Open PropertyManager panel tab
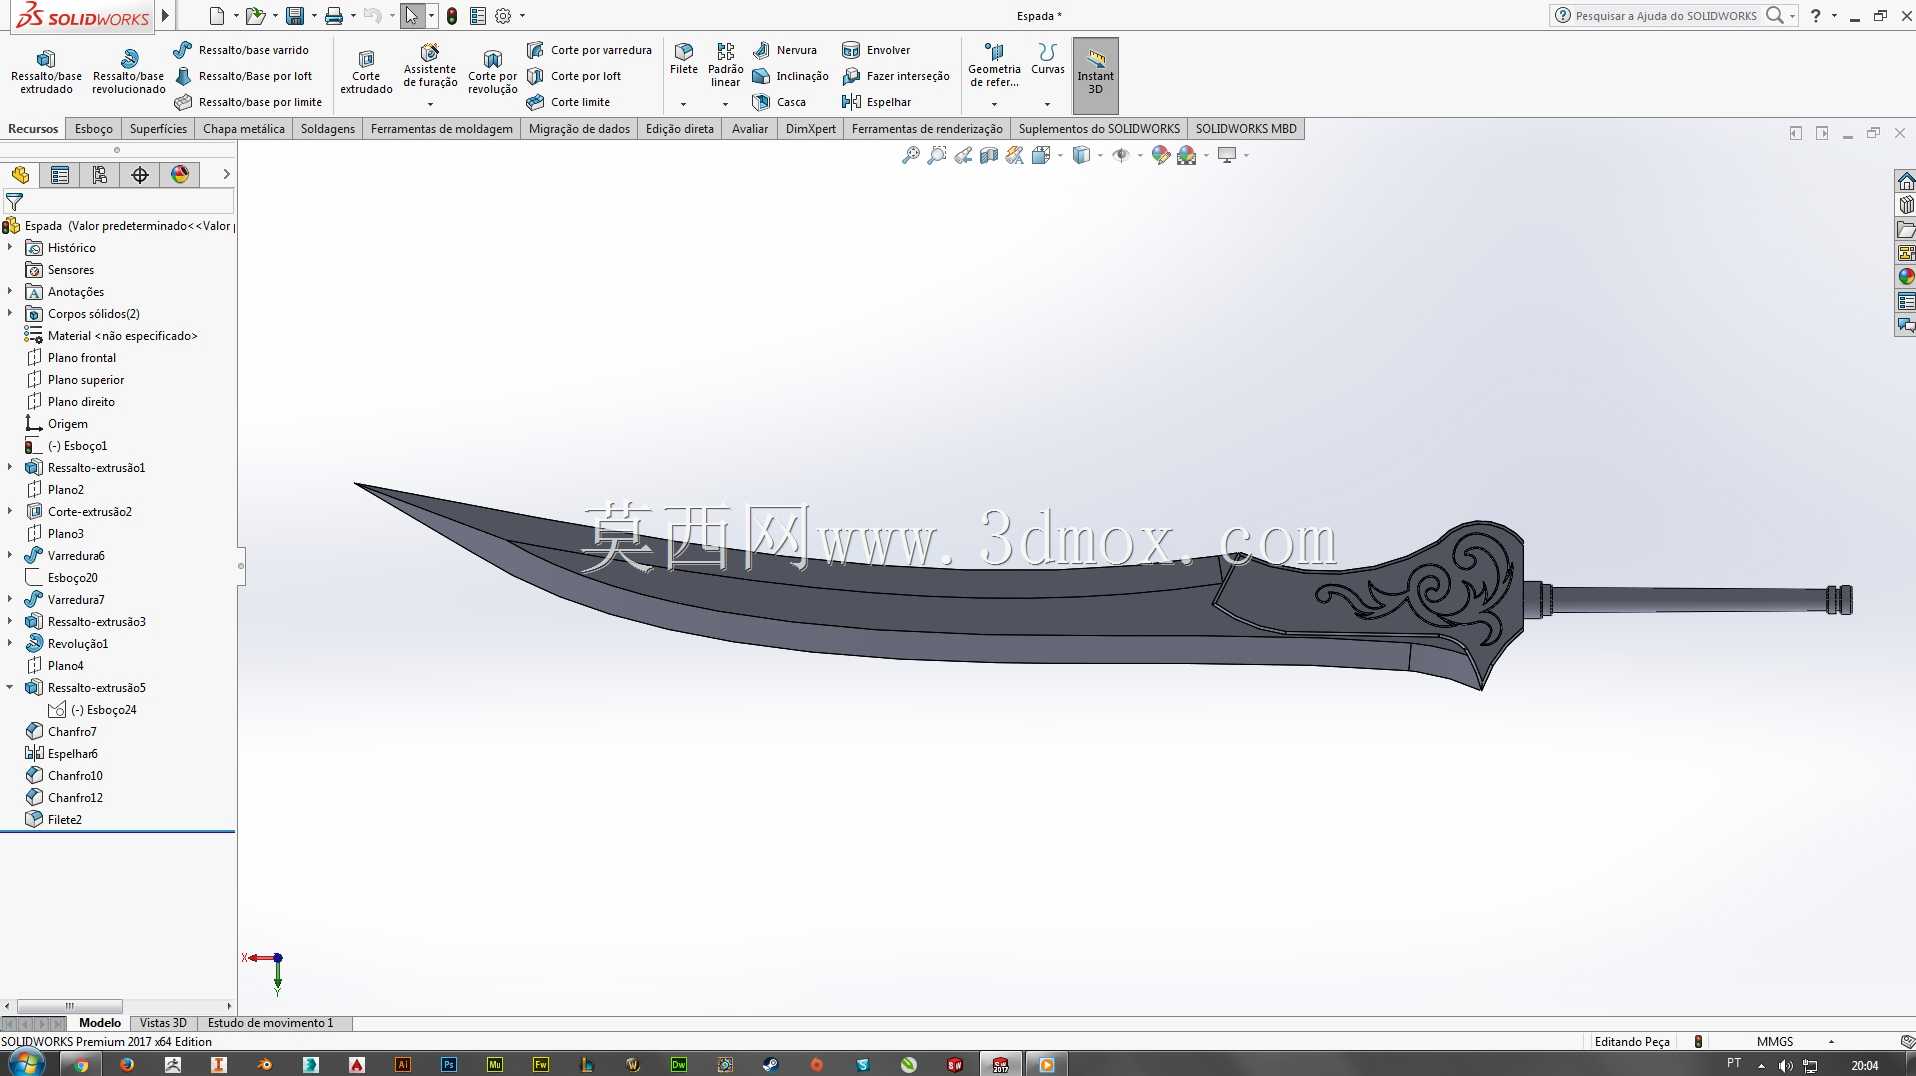Viewport: 1916px width, 1076px height. point(60,175)
